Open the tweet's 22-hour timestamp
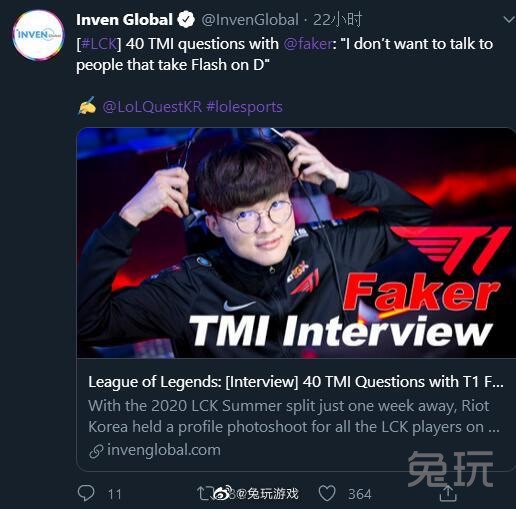Screen dimensions: 516x509 coord(337,20)
